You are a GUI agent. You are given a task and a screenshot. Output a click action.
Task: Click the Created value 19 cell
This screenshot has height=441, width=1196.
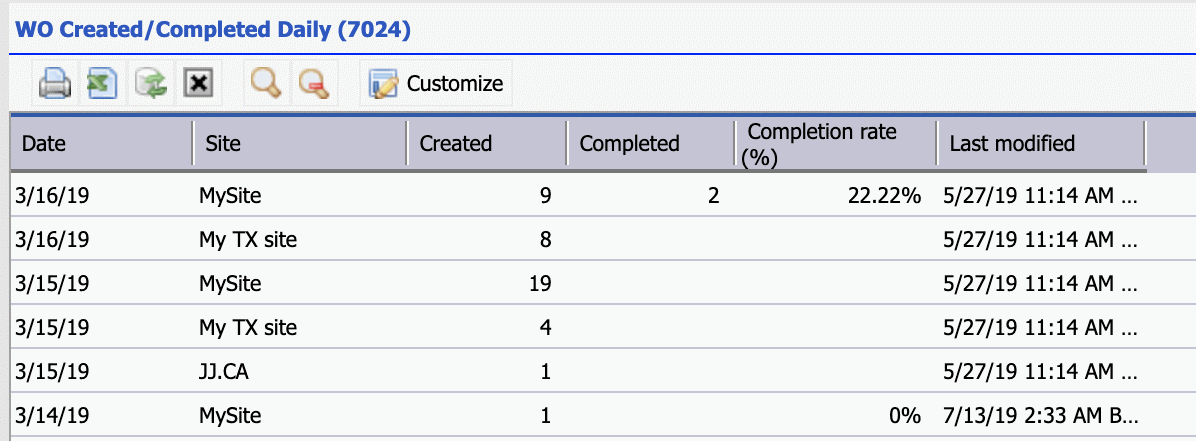(x=540, y=284)
